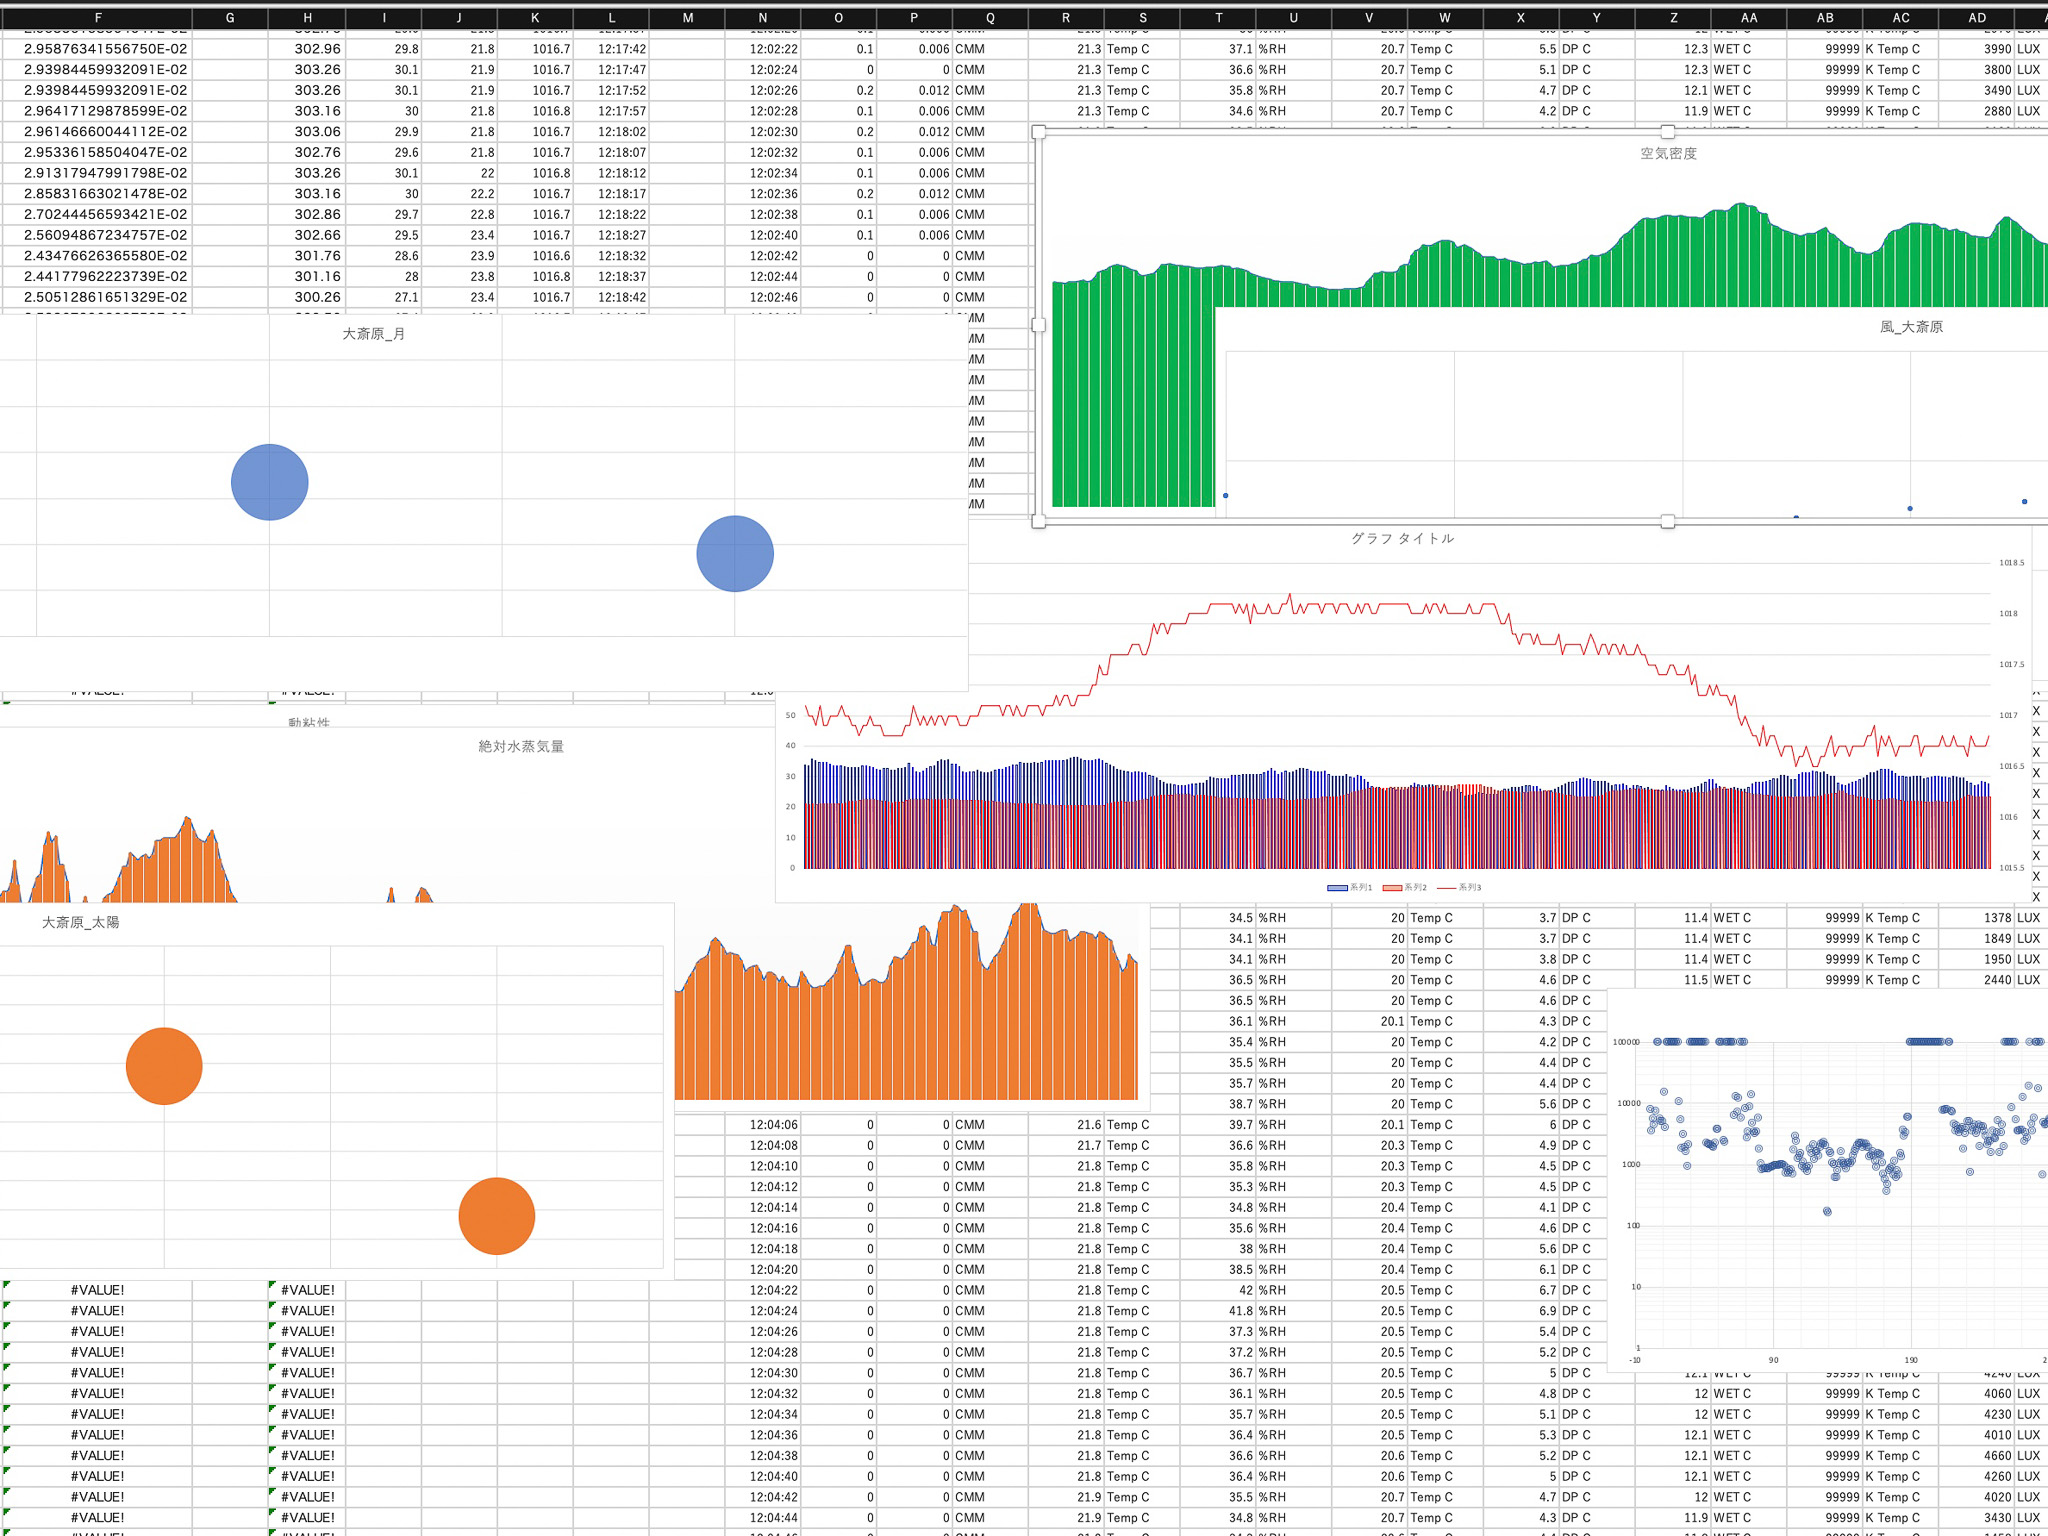Screen dimensions: 2048x1536
Task: Click the 系列1 legend entry
Action: [1350, 887]
